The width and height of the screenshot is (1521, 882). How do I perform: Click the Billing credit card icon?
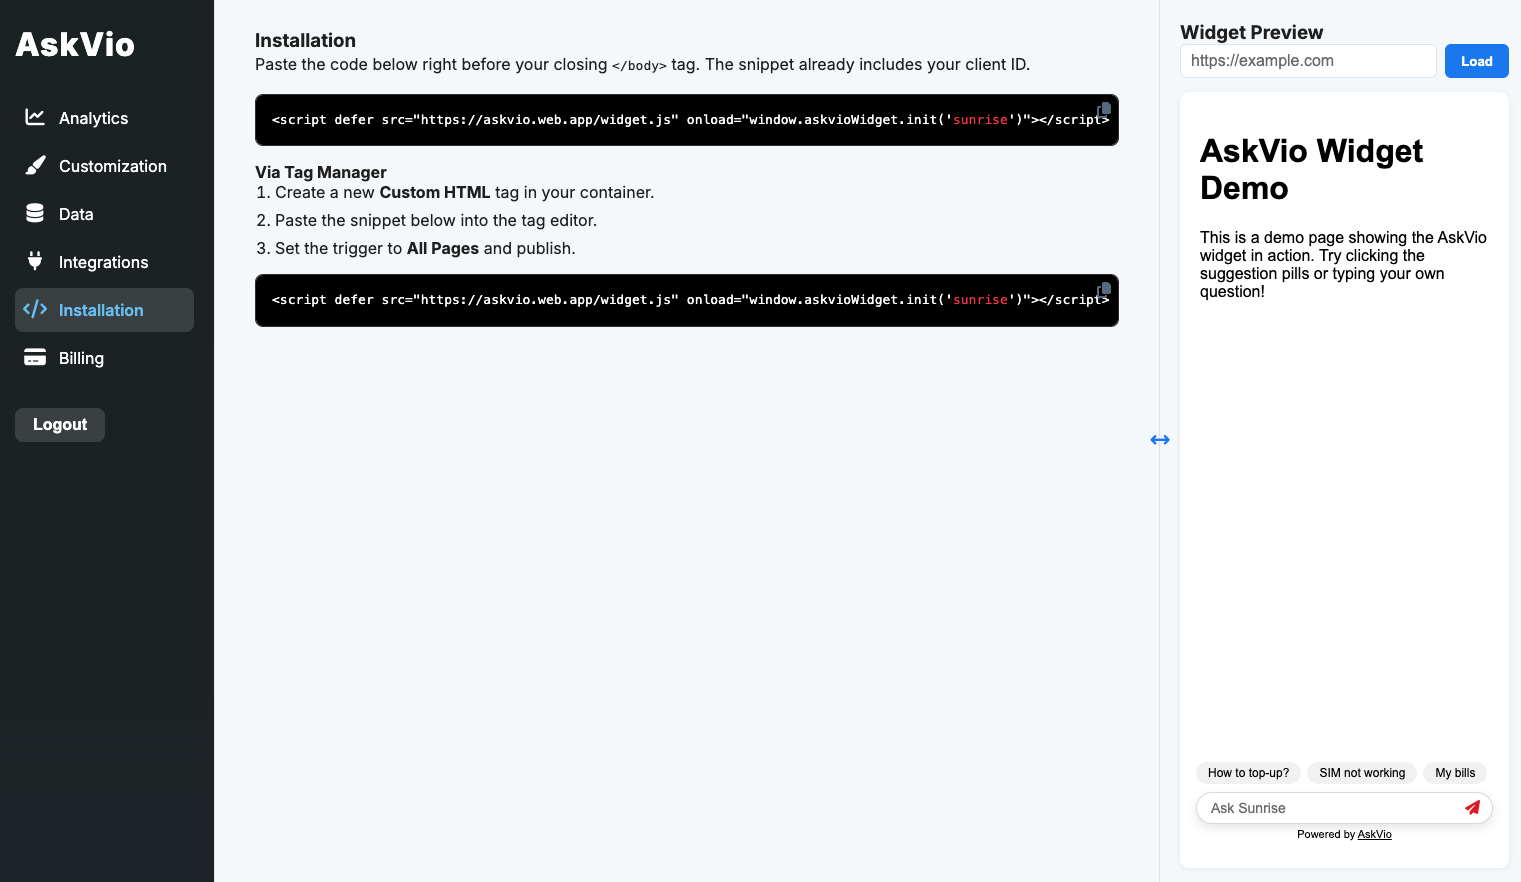tap(35, 357)
